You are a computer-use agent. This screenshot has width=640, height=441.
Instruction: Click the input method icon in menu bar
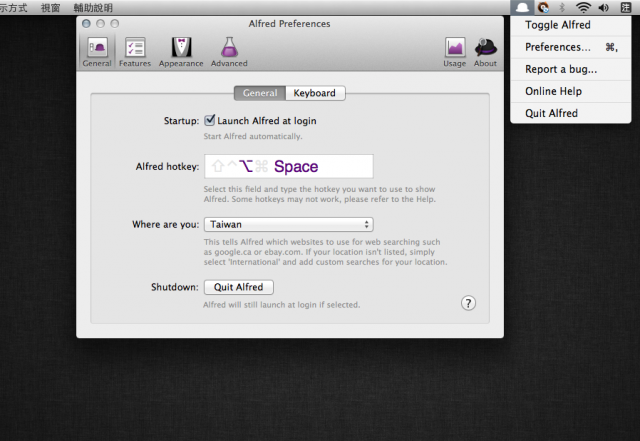626,7
